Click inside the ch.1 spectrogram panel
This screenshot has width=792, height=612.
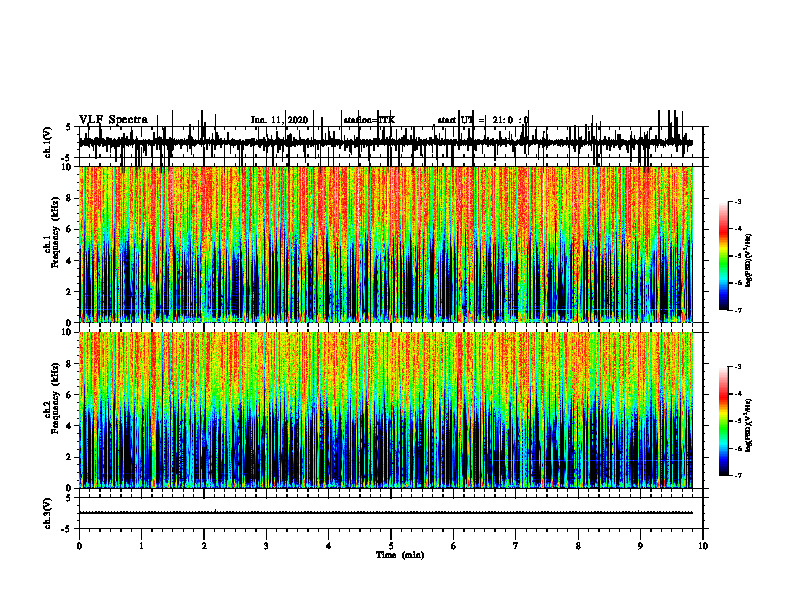tap(386, 244)
